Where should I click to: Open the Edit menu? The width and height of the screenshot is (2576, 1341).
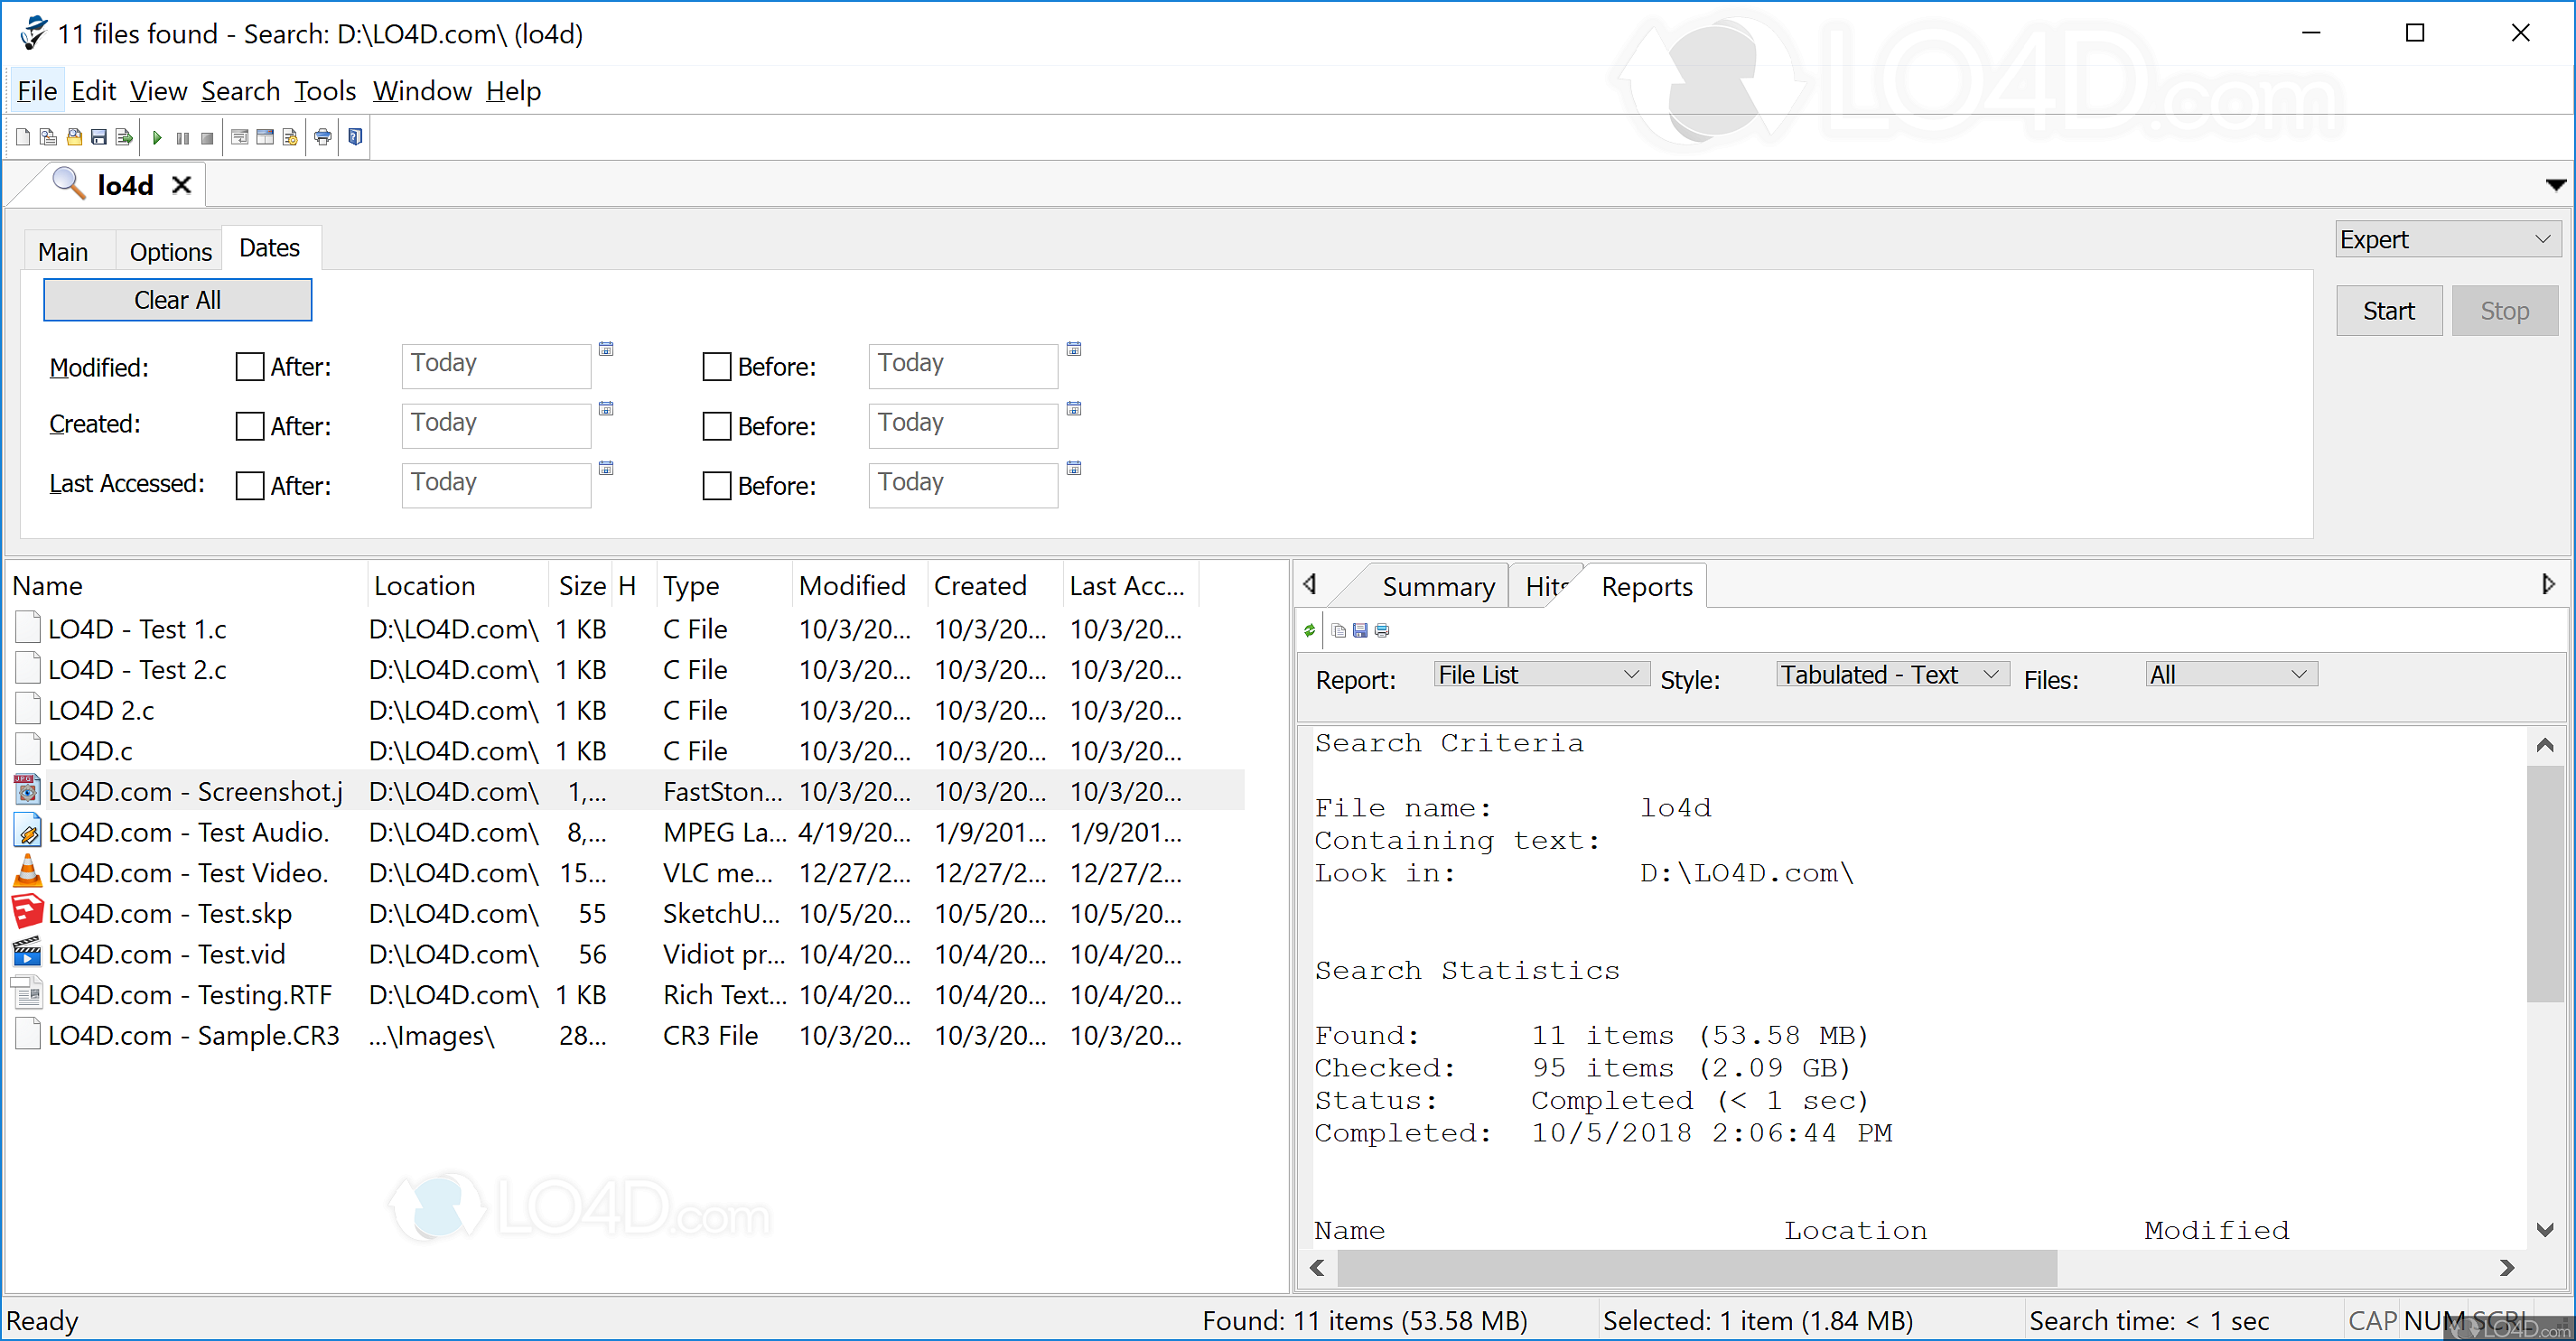94,91
